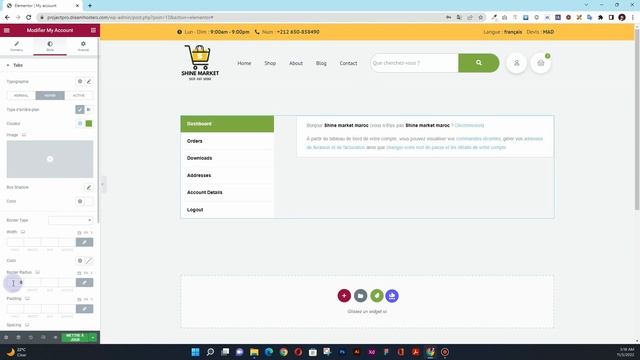
Task: Switch to the Style tab
Action: point(50,46)
